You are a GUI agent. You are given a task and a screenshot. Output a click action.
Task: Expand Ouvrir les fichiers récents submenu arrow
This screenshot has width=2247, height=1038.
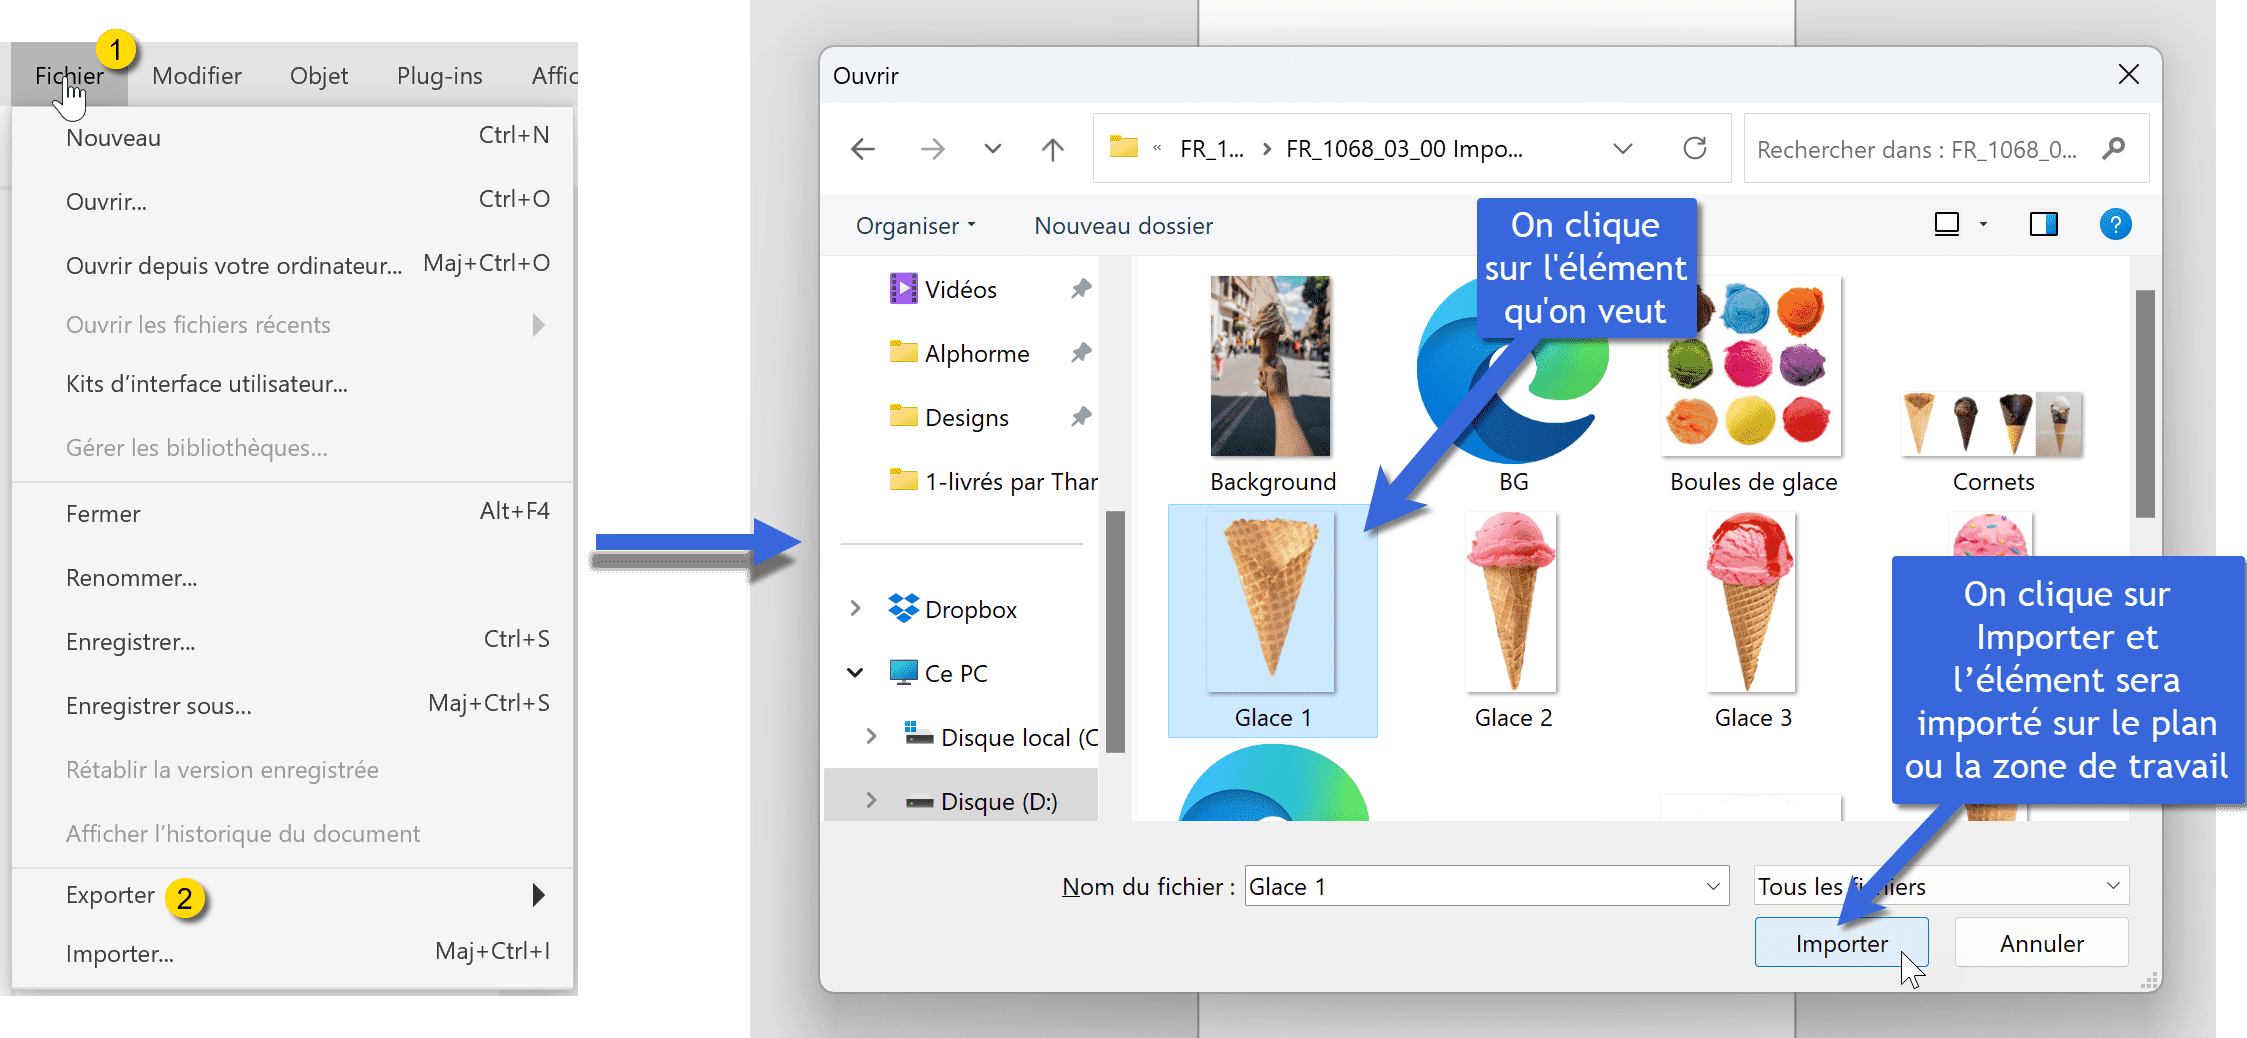(x=539, y=325)
